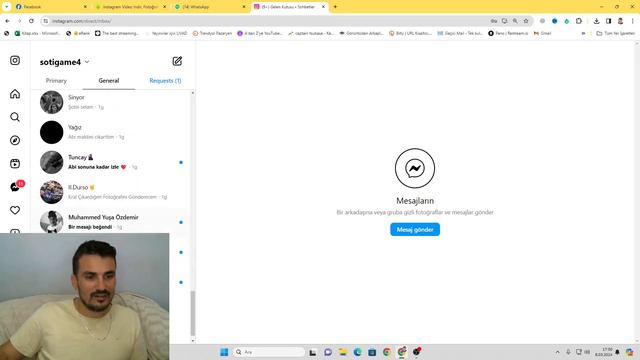640x360 pixels.
Task: Open the Gmail bookmark
Action: pos(543,33)
